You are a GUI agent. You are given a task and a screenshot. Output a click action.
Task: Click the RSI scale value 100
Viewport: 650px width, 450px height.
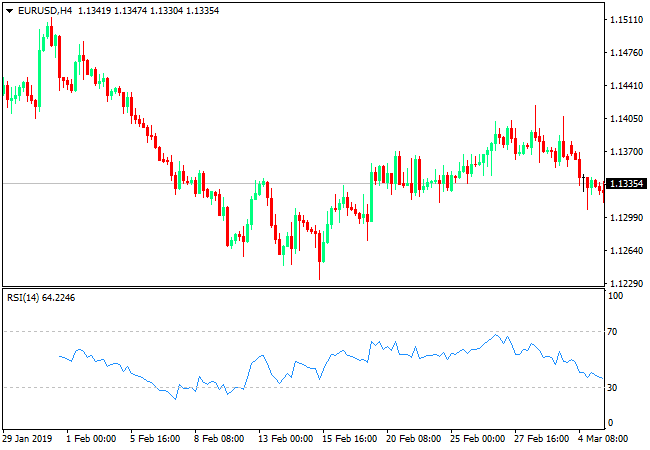615,296
